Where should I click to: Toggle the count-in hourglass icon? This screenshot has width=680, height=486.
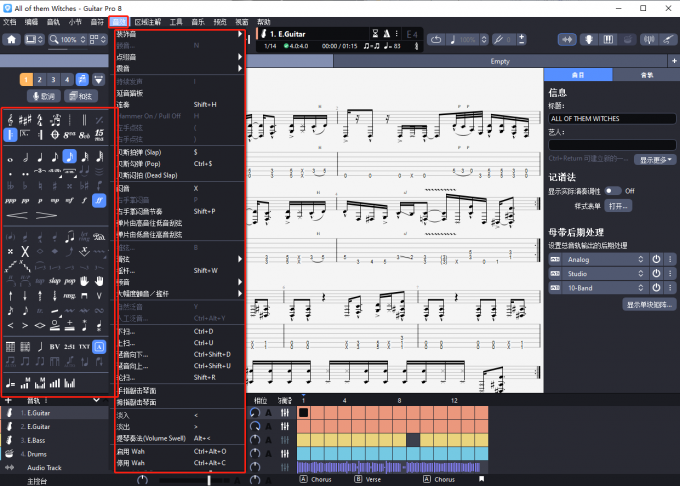375,33
